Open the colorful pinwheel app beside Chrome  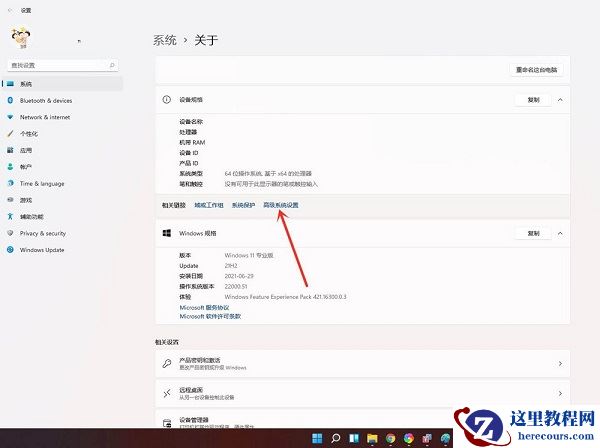(x=409, y=438)
